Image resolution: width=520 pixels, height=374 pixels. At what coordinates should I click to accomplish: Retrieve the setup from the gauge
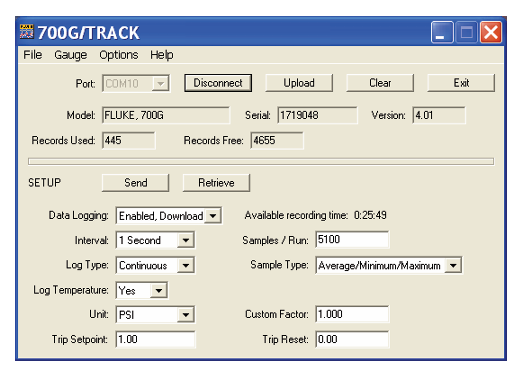tap(216, 183)
